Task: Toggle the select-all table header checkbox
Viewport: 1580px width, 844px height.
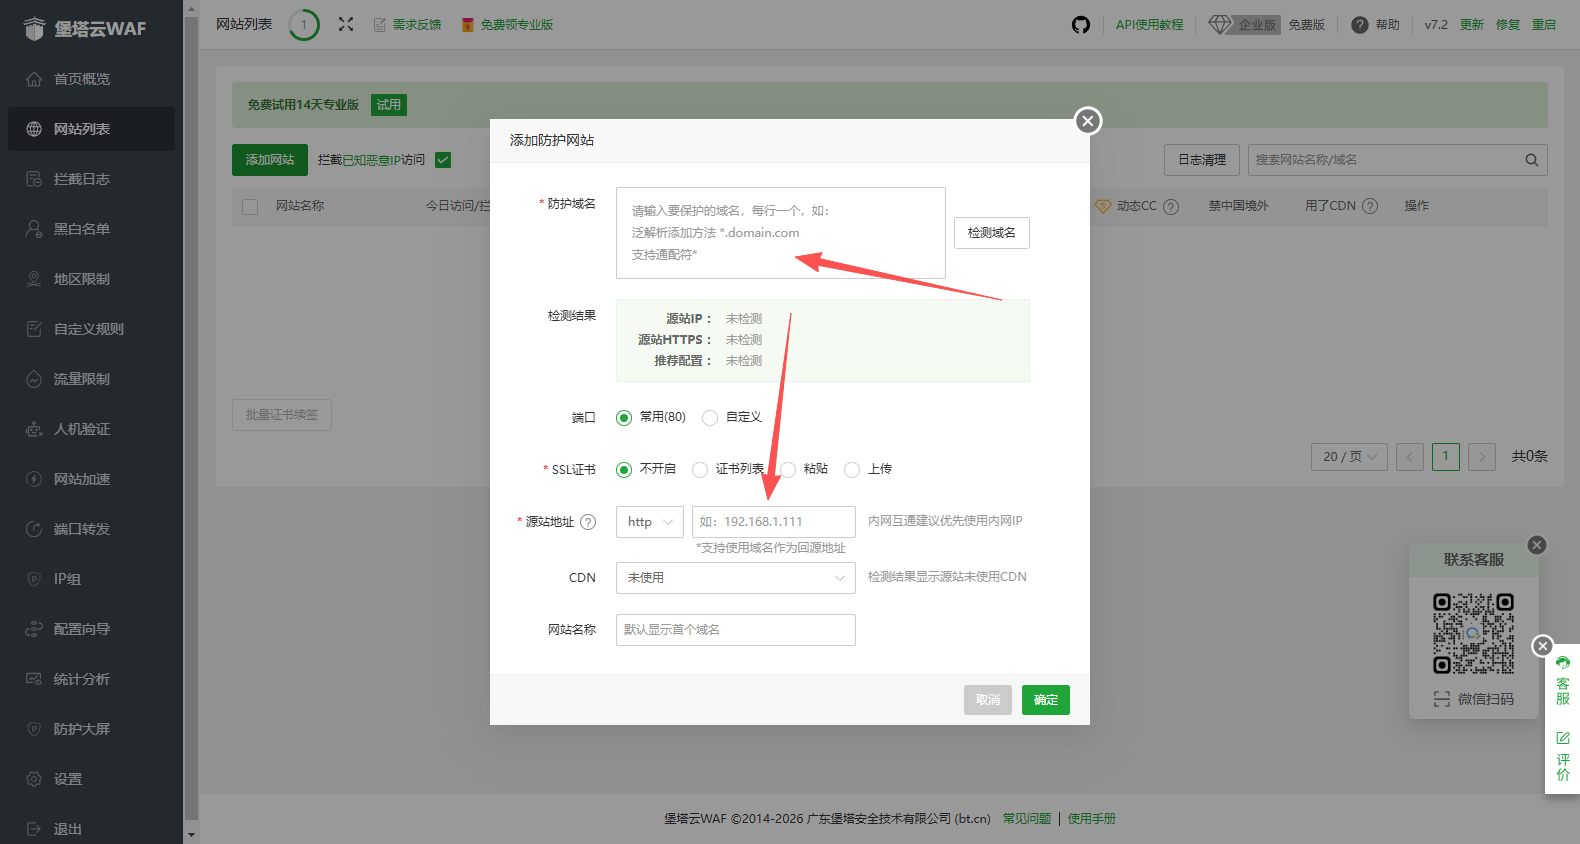Action: pyautogui.click(x=250, y=207)
